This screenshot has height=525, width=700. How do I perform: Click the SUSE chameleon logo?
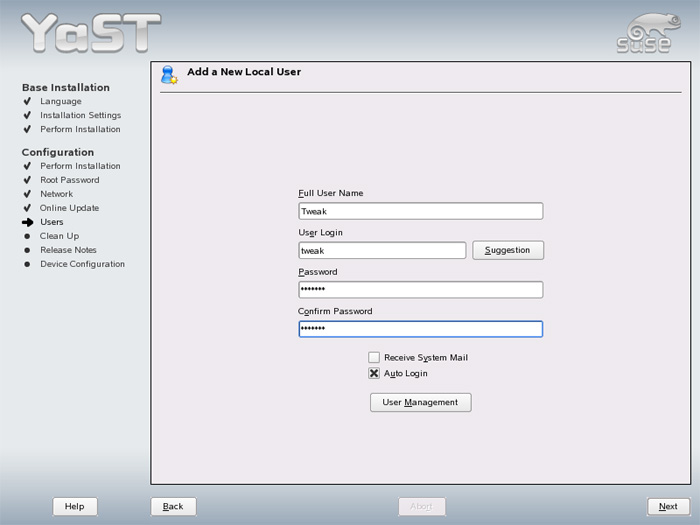648,33
